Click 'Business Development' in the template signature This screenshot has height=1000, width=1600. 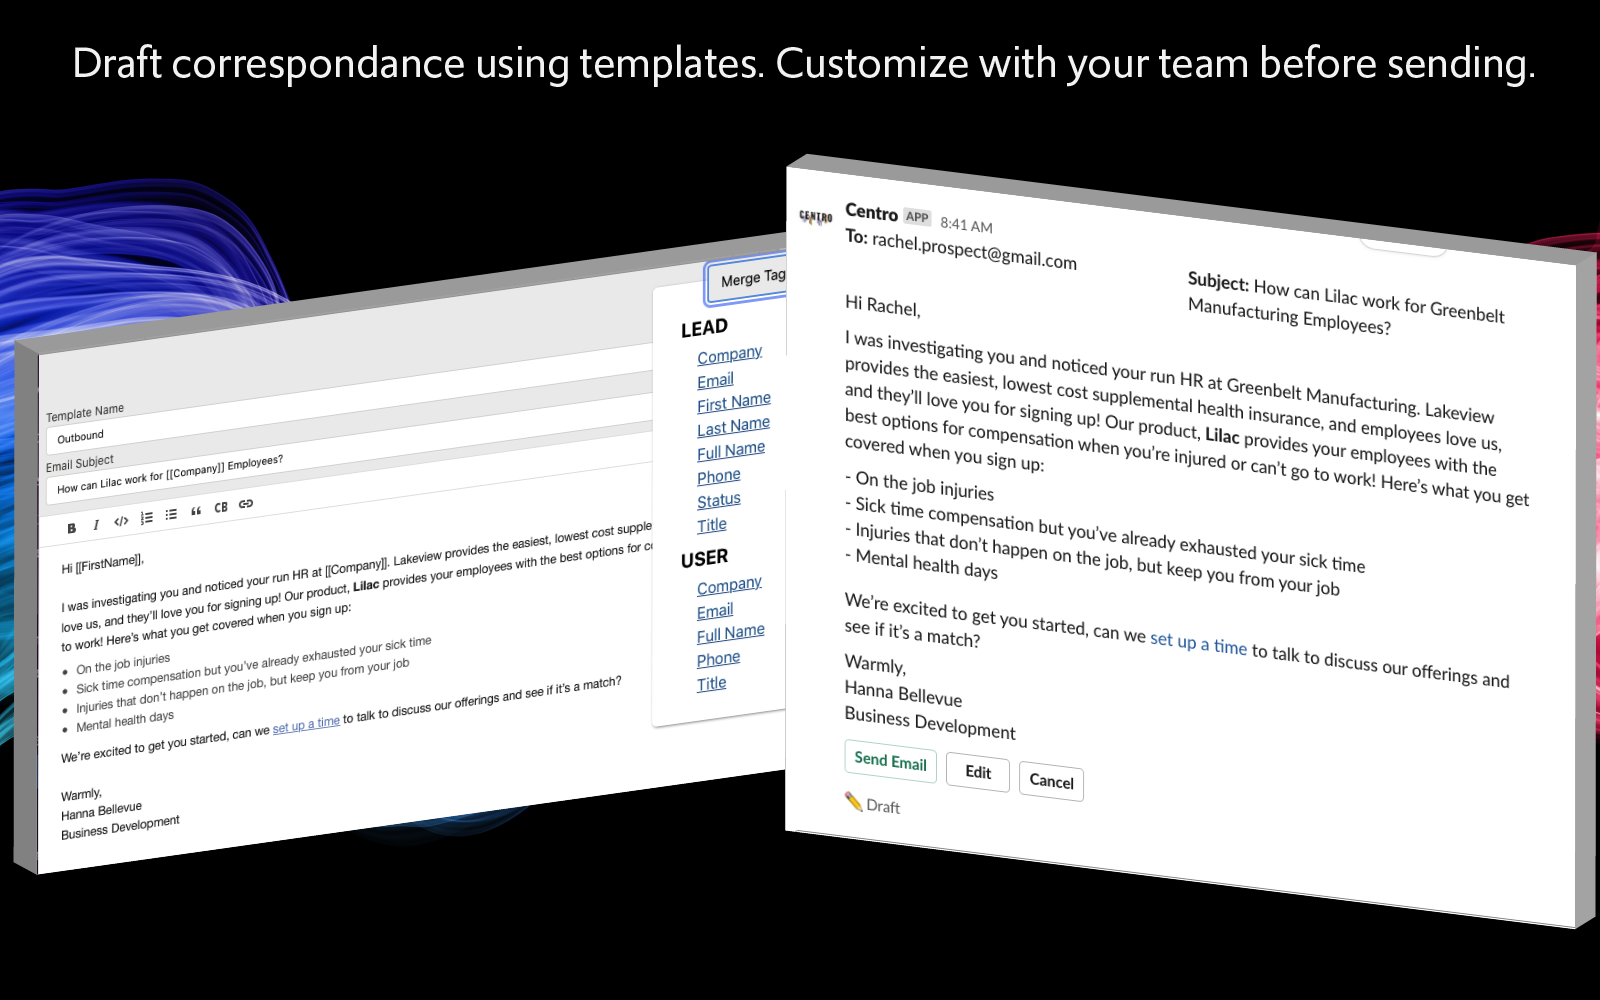tap(120, 827)
